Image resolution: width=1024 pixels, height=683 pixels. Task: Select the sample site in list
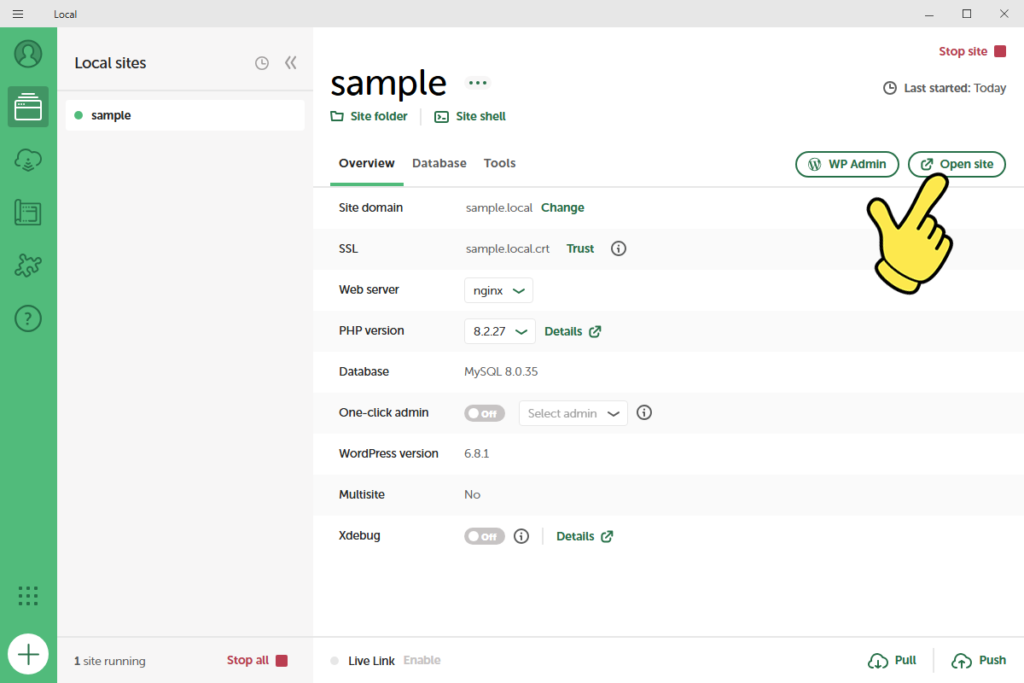[x=185, y=116]
